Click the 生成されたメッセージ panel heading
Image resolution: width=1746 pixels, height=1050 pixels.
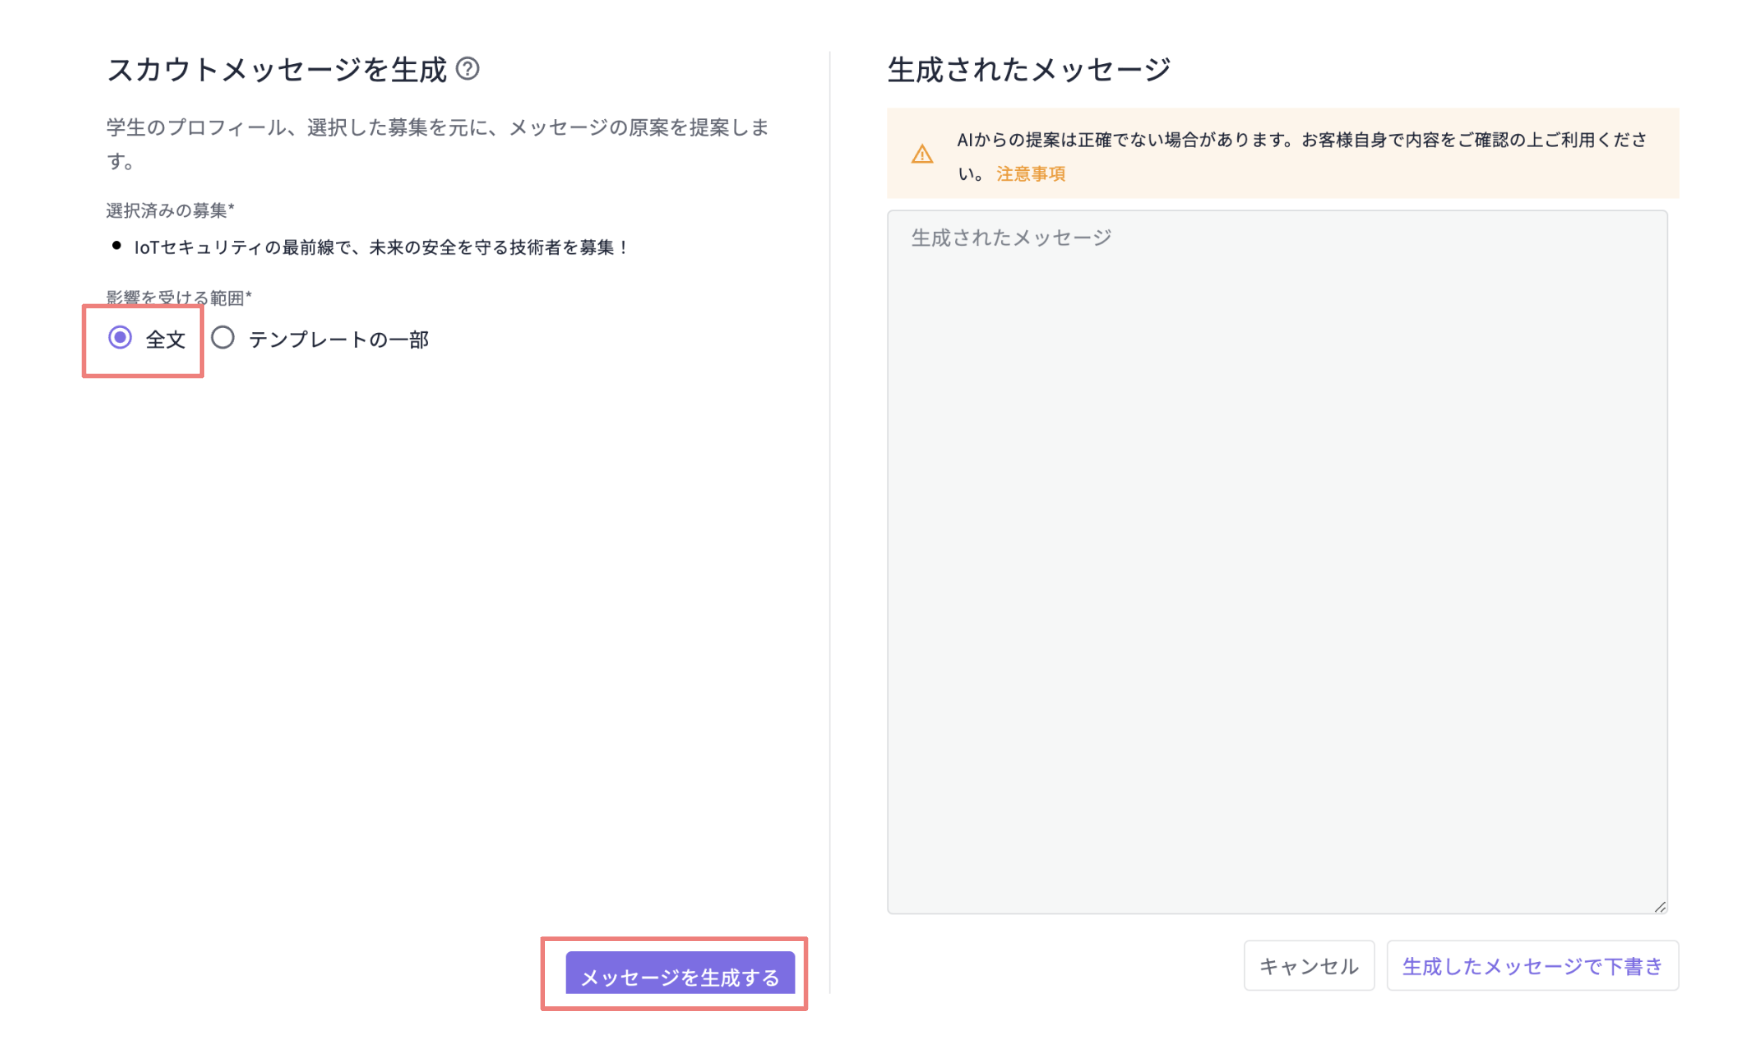point(1027,69)
